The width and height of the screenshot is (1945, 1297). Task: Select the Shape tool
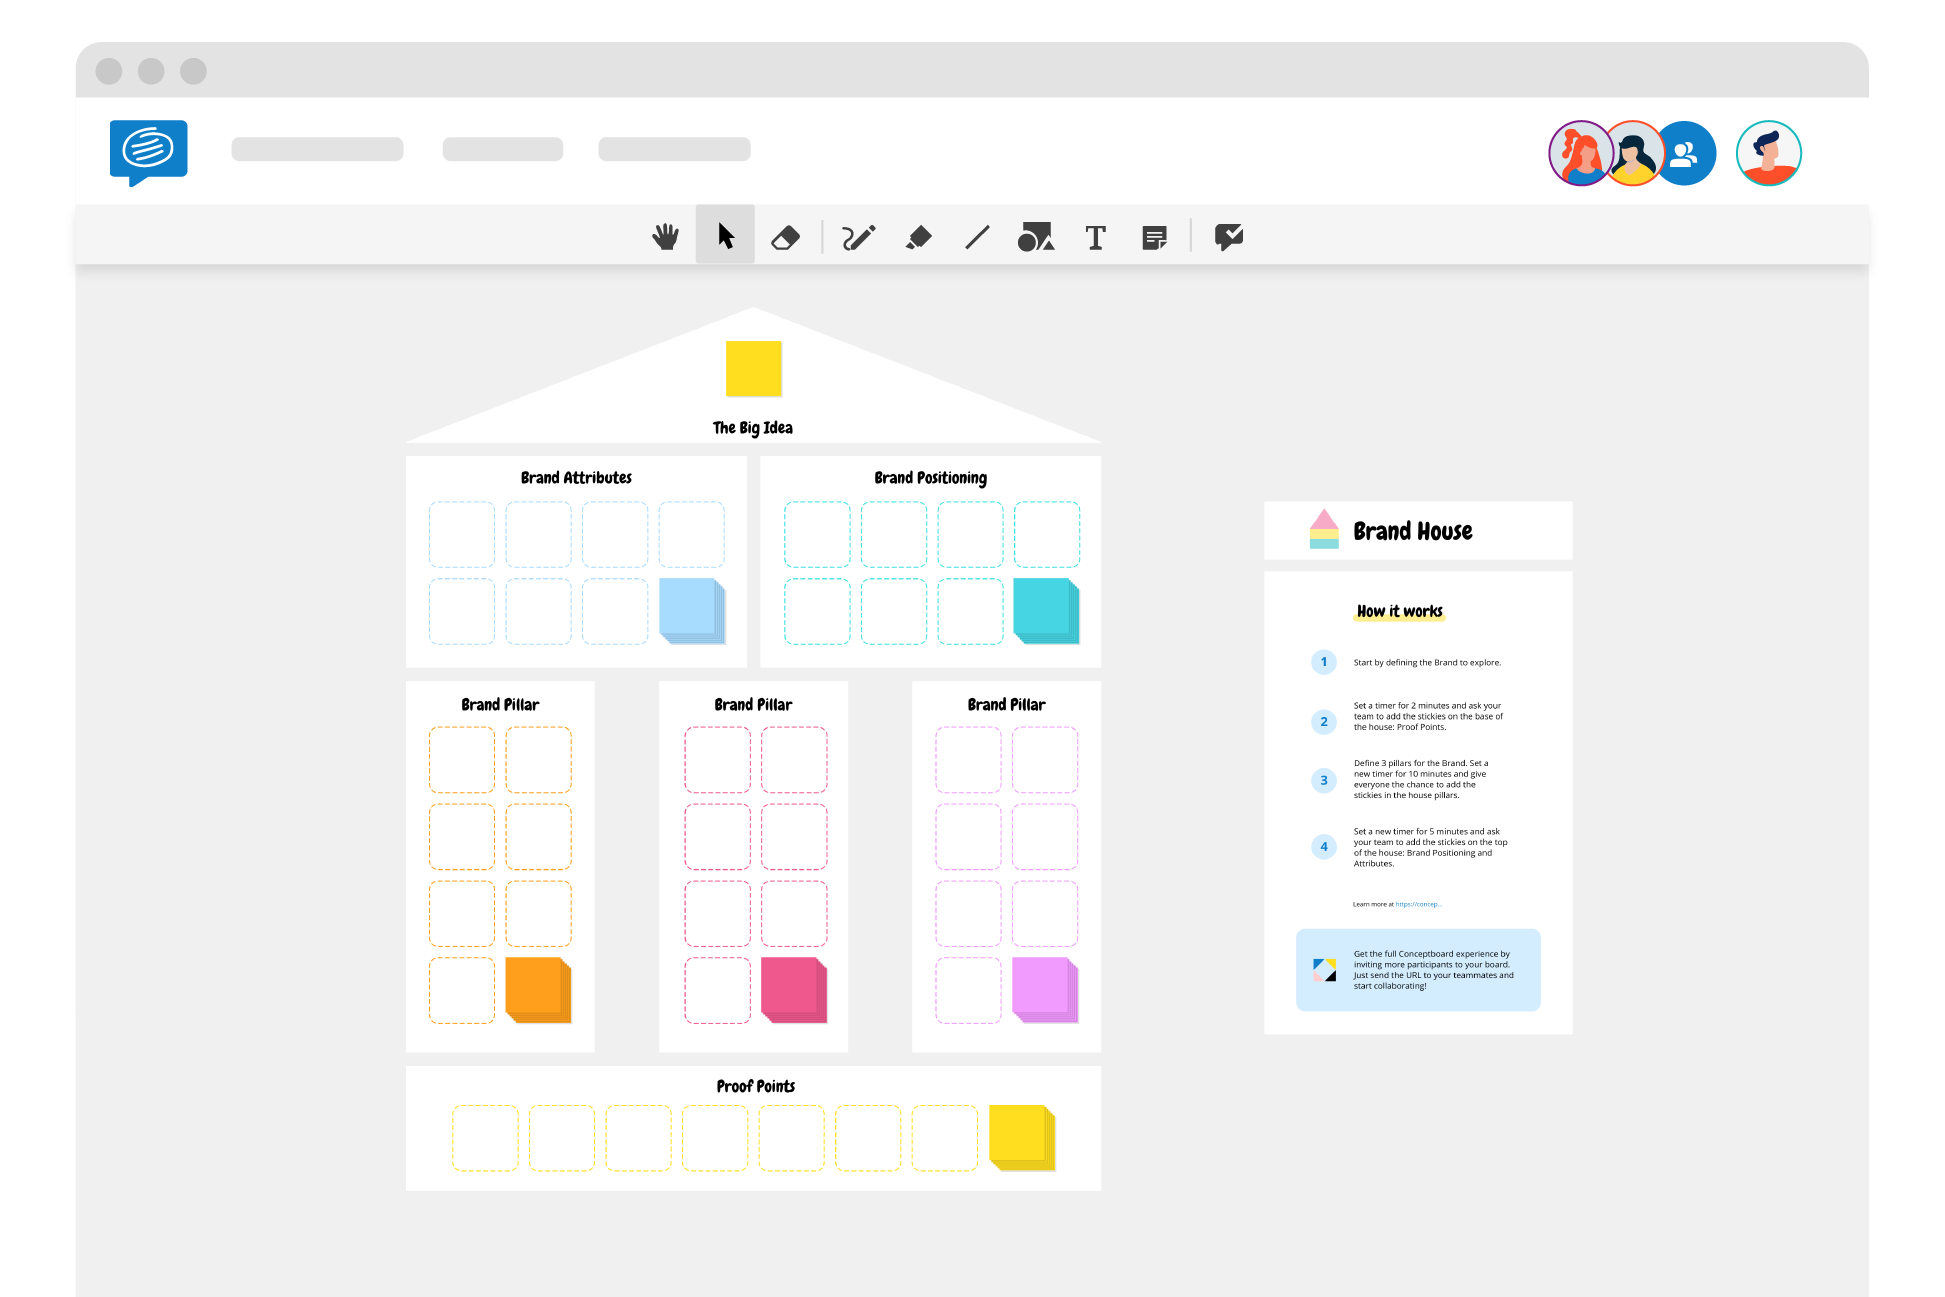point(1035,236)
